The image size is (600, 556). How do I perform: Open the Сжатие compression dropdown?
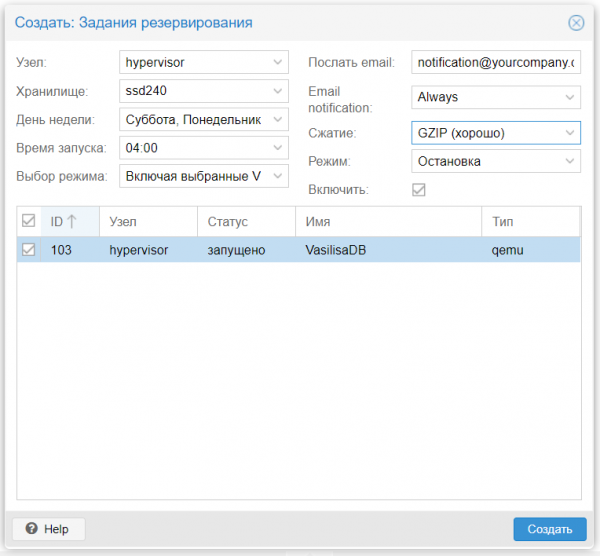pyautogui.click(x=570, y=132)
